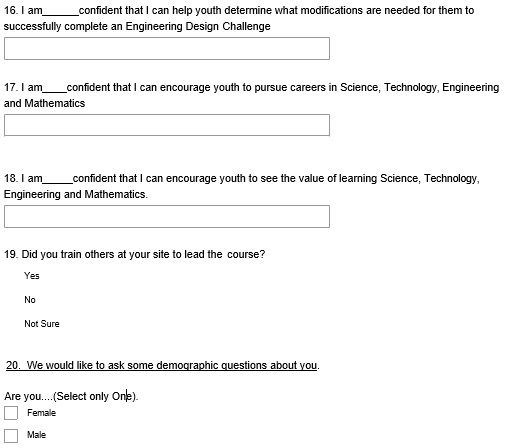Click the Female label text
The height and width of the screenshot is (448, 506).
pyautogui.click(x=41, y=413)
